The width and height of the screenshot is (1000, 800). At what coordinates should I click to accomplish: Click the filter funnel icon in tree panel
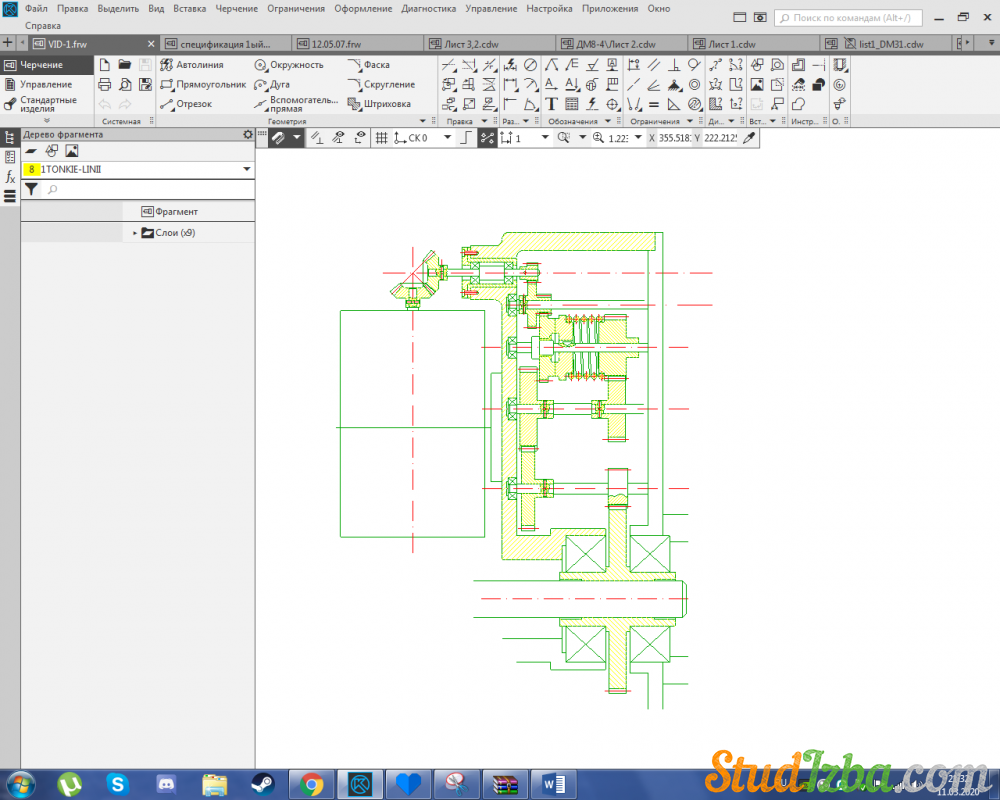pyautogui.click(x=31, y=189)
